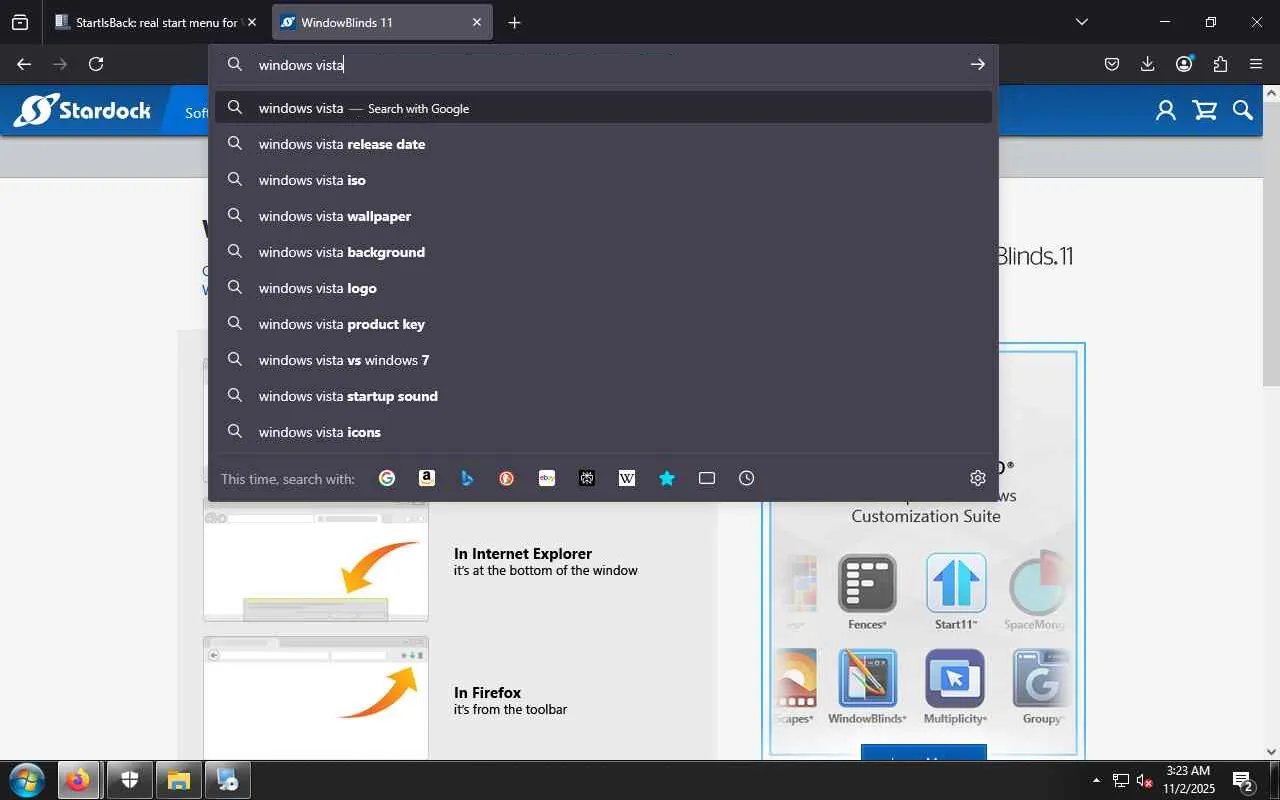Show hidden system tray icons

1096,780
